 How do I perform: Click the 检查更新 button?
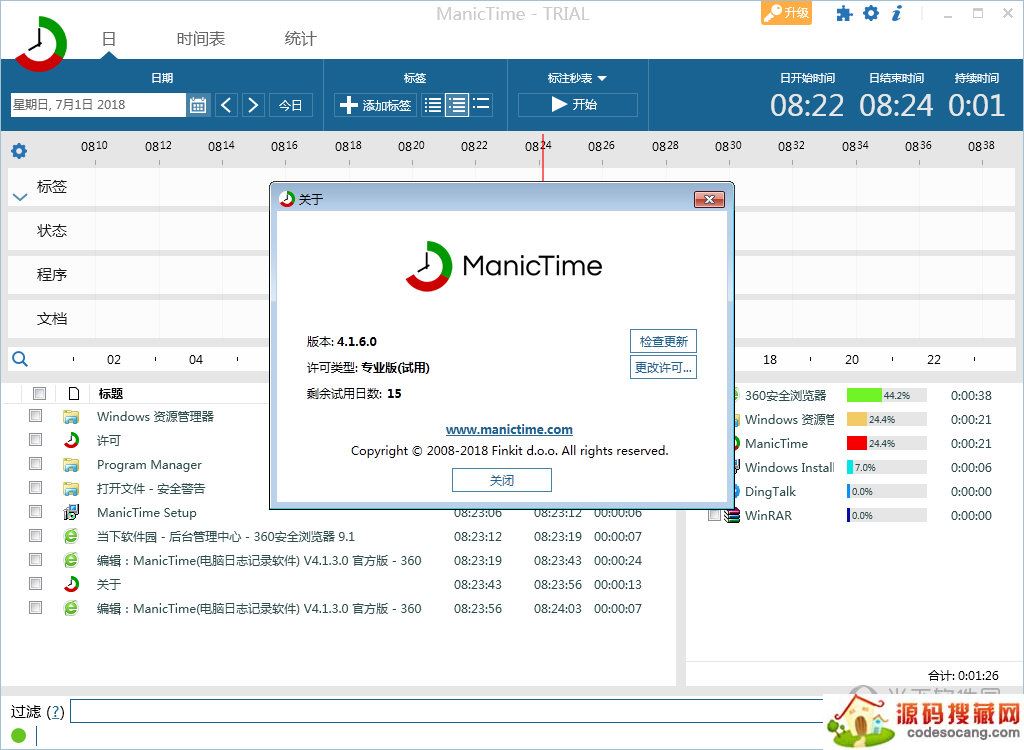tap(663, 341)
